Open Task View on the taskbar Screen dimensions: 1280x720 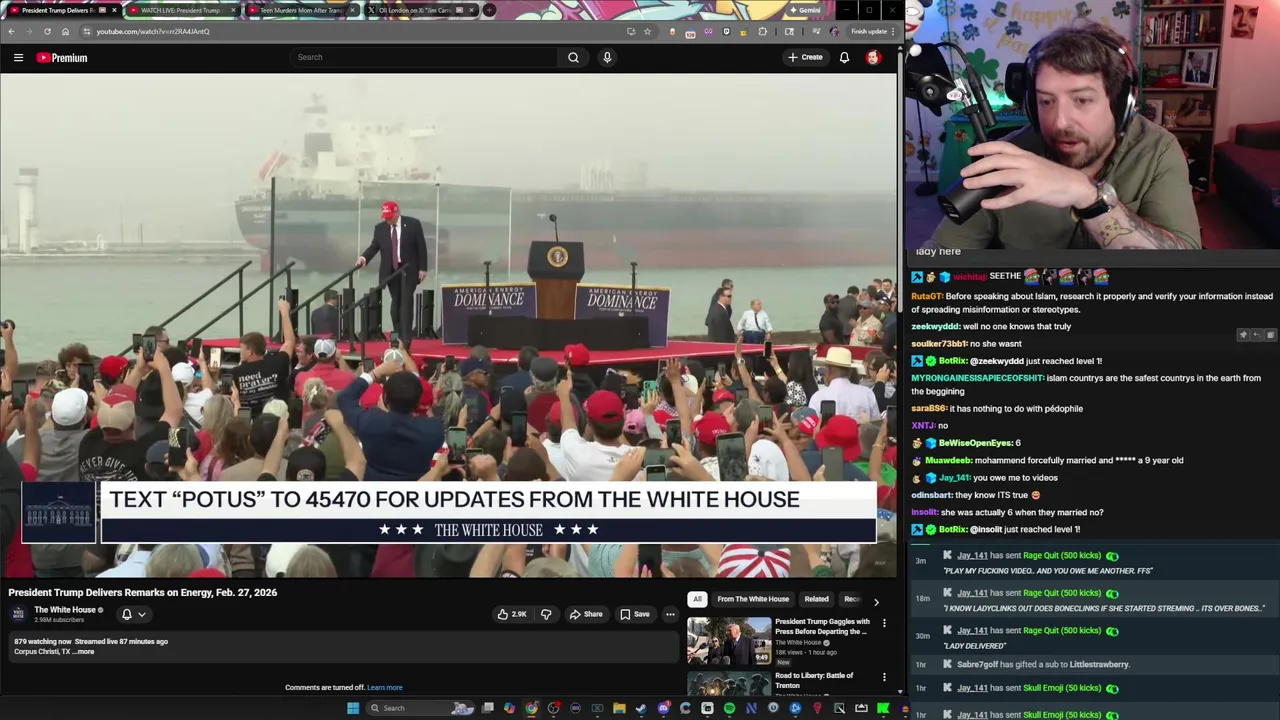pos(487,708)
